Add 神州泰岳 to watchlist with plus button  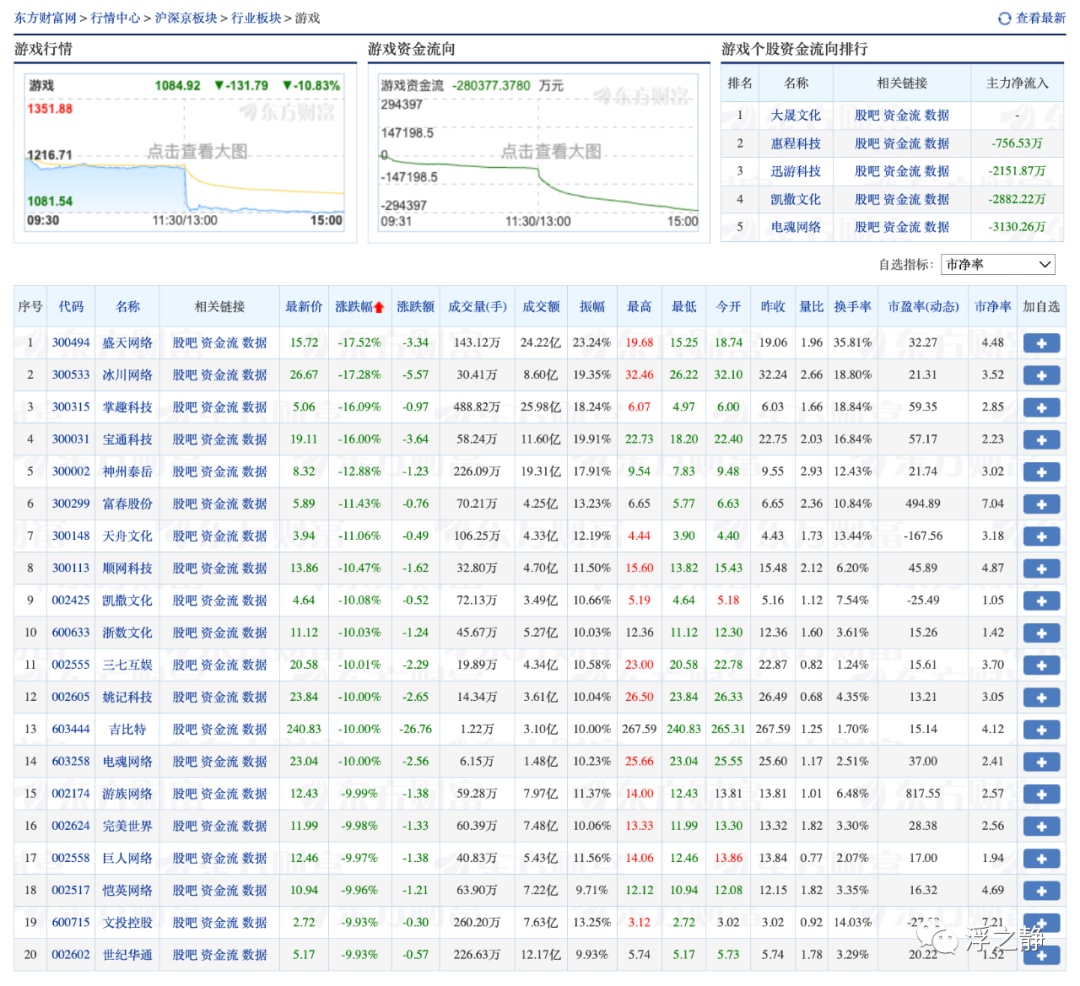pyautogui.click(x=1041, y=472)
